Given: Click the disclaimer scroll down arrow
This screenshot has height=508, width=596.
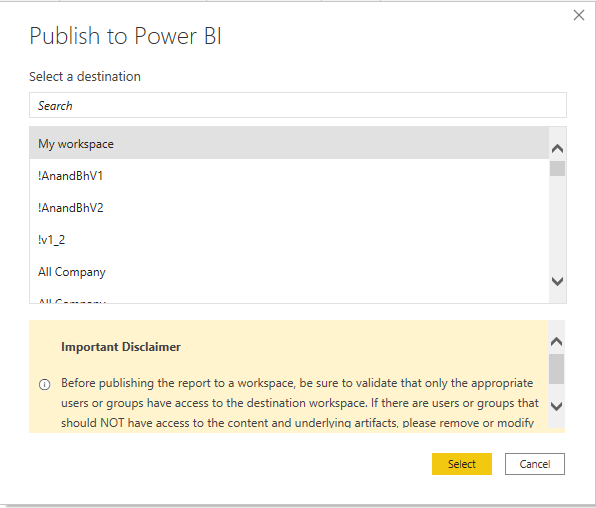Looking at the screenshot, I should (556, 406).
